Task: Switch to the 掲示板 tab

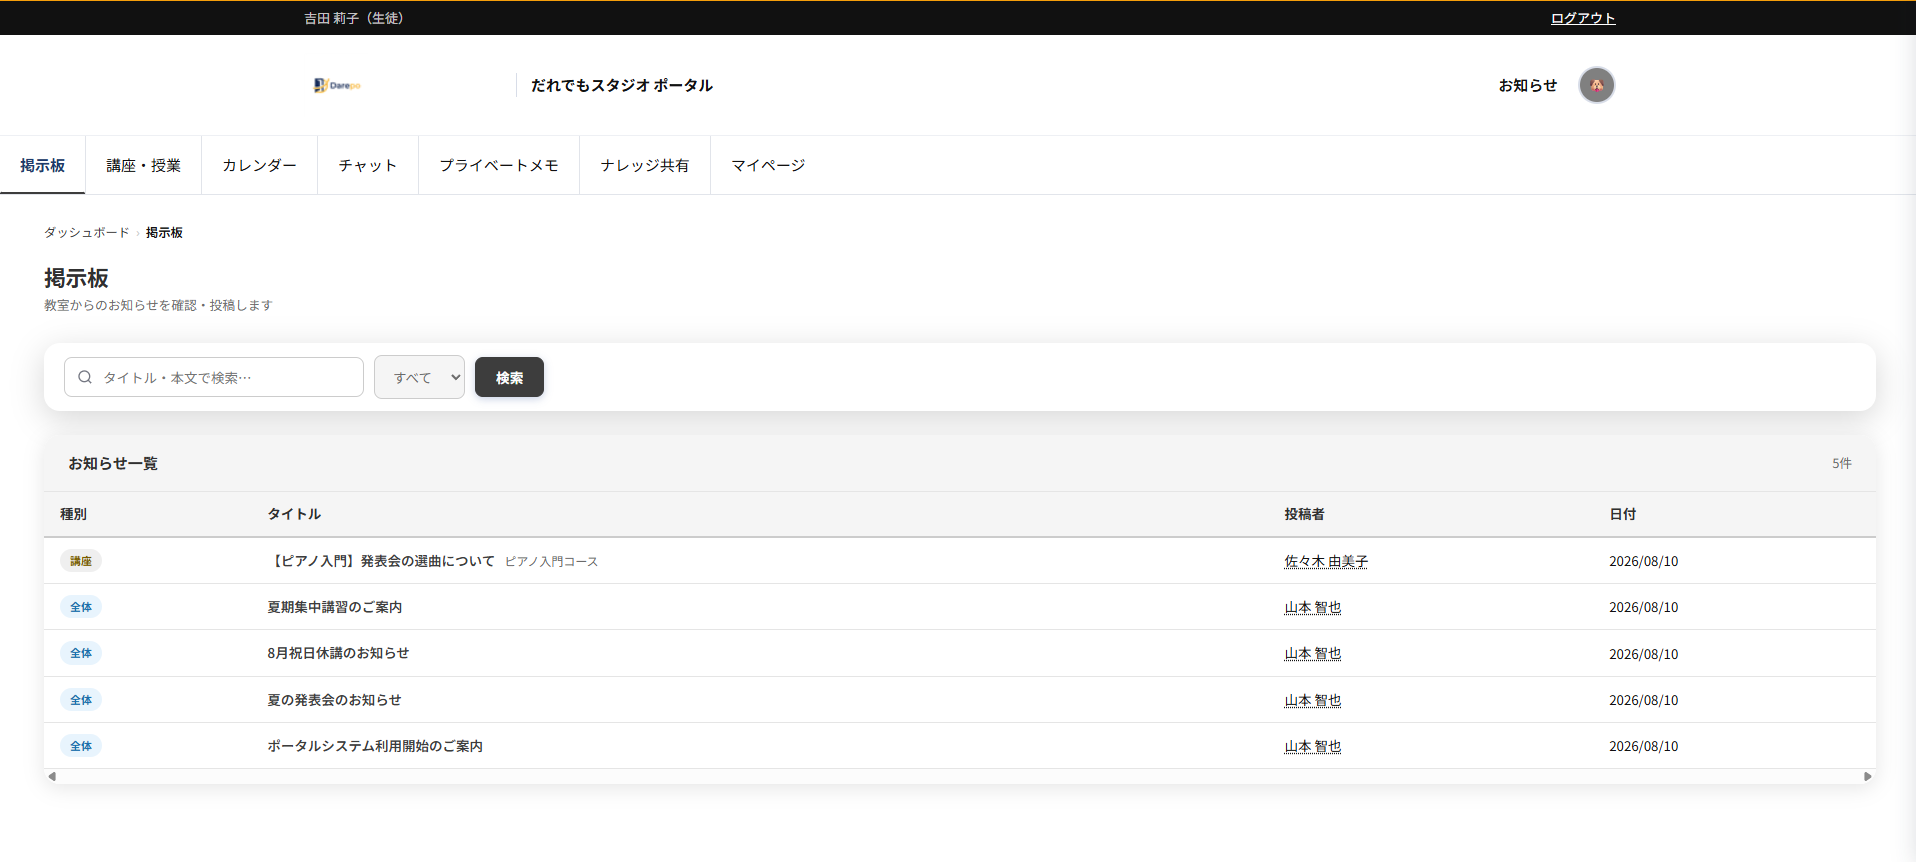Action: [42, 165]
